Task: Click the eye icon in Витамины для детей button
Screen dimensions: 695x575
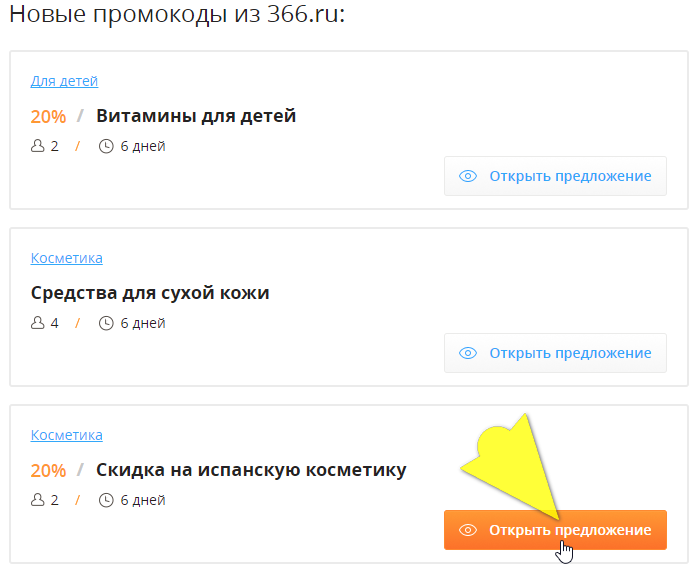Action: [x=468, y=176]
